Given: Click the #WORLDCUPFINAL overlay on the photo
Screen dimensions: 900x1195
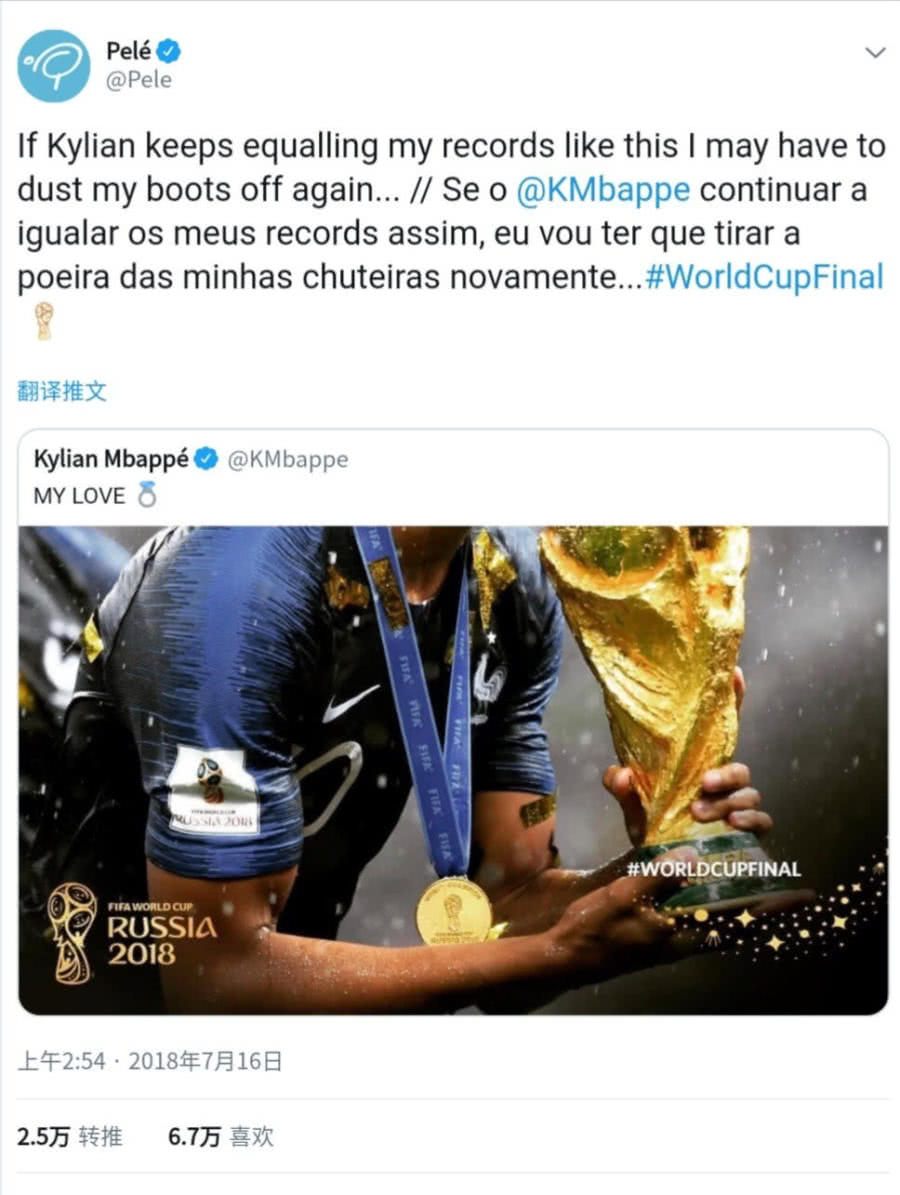Looking at the screenshot, I should click(x=713, y=869).
